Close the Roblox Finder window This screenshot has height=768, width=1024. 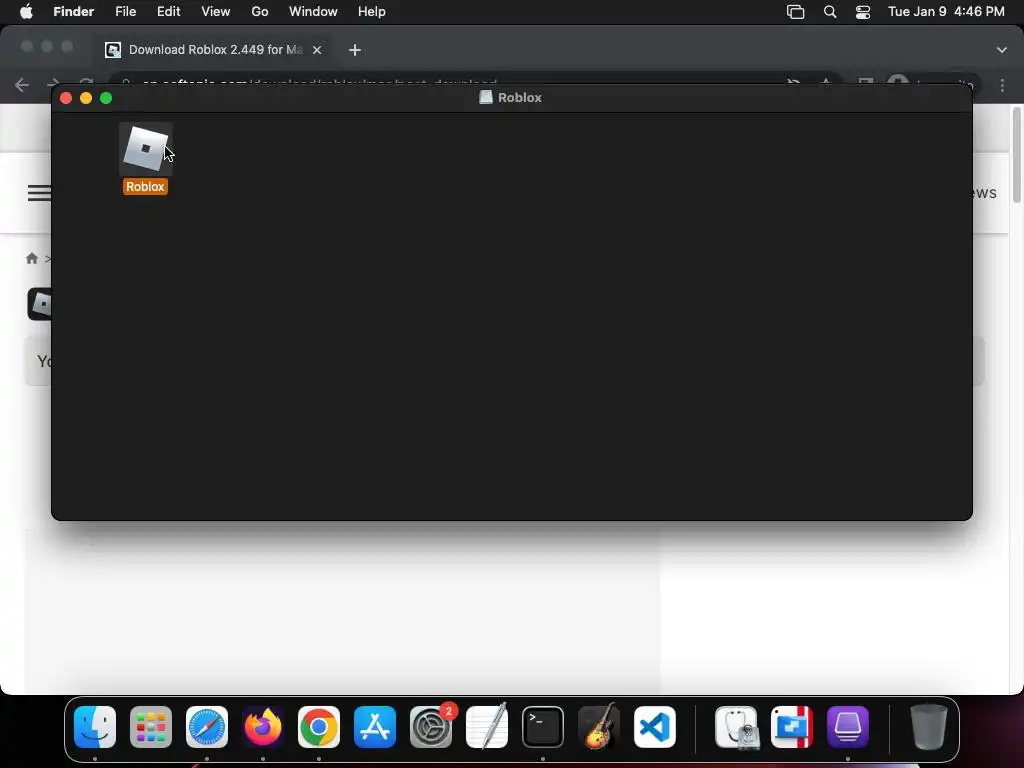(x=66, y=98)
